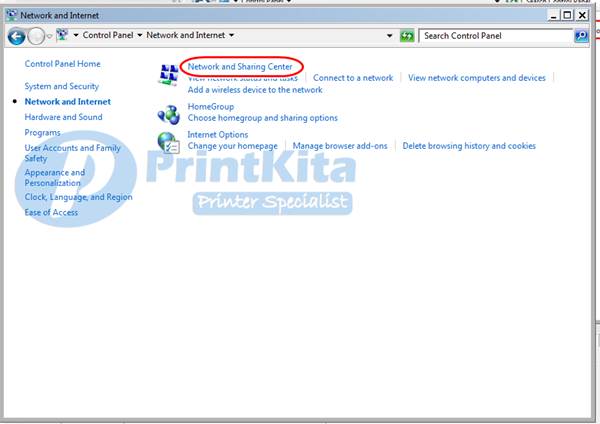Go to System and Security category
Image resolution: width=600 pixels, height=424 pixels.
[x=62, y=86]
